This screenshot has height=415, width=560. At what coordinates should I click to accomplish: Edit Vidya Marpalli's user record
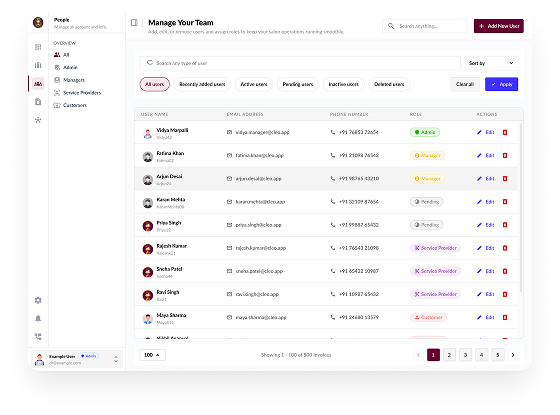(486, 132)
